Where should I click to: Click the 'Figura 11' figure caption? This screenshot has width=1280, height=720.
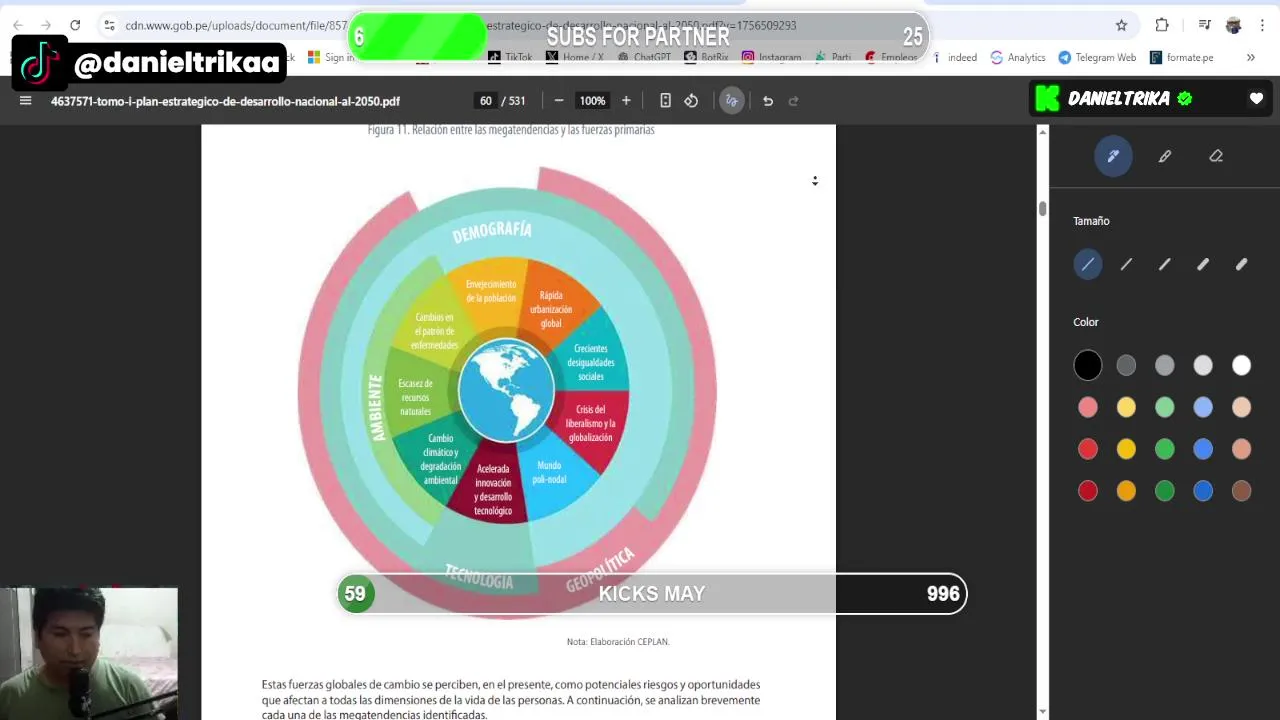511,130
